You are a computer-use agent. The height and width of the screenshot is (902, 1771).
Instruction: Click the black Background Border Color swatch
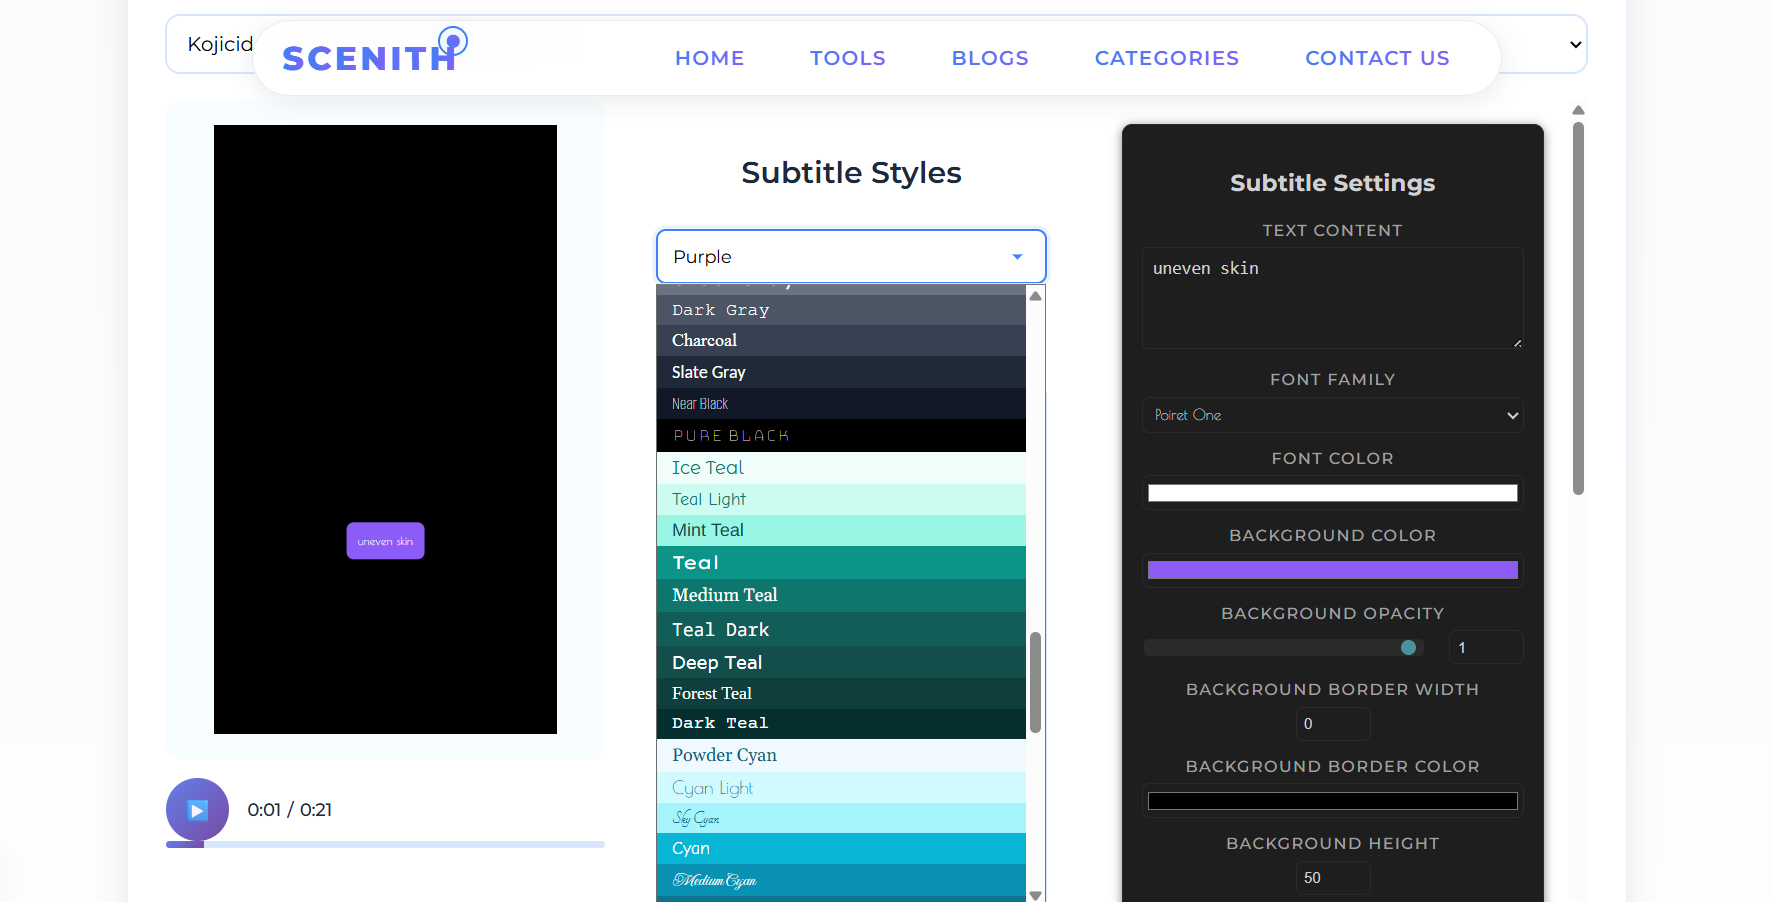(x=1332, y=801)
